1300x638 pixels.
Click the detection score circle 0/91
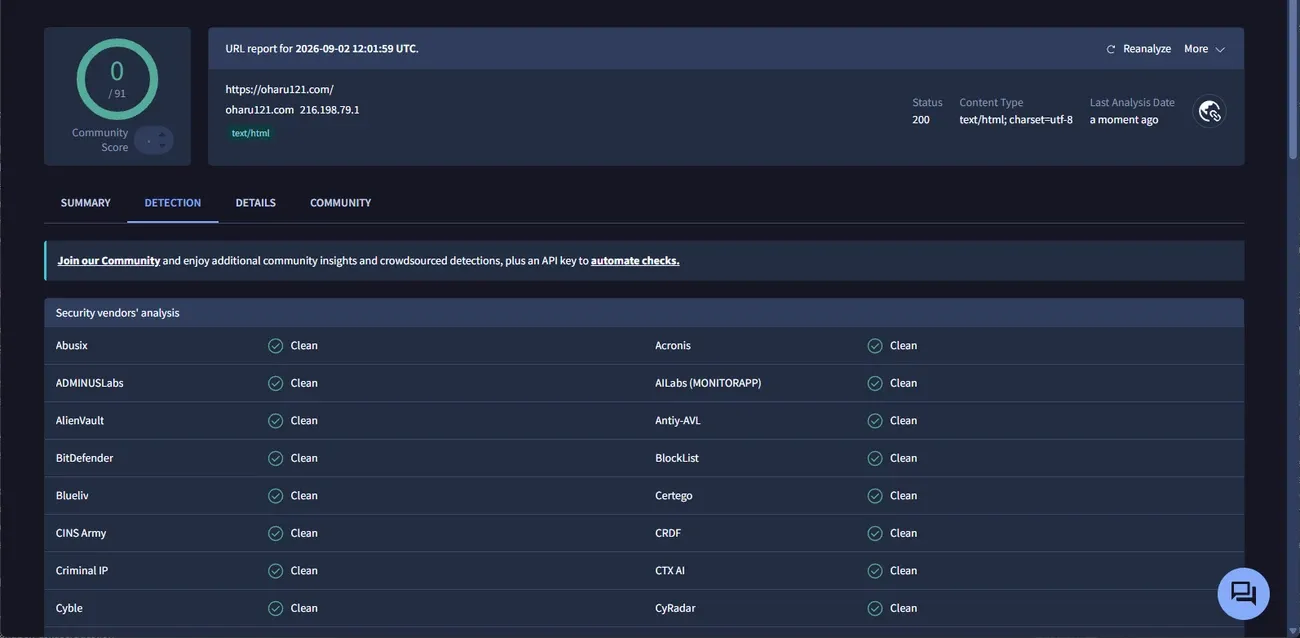click(x=117, y=79)
